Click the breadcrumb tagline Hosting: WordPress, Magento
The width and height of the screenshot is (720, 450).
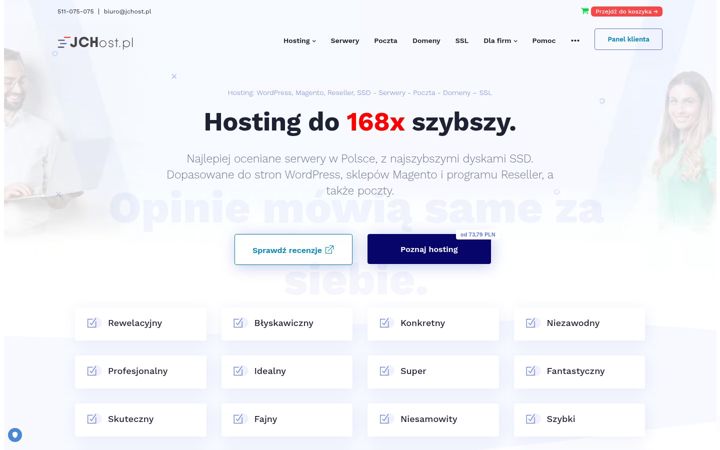tap(360, 93)
